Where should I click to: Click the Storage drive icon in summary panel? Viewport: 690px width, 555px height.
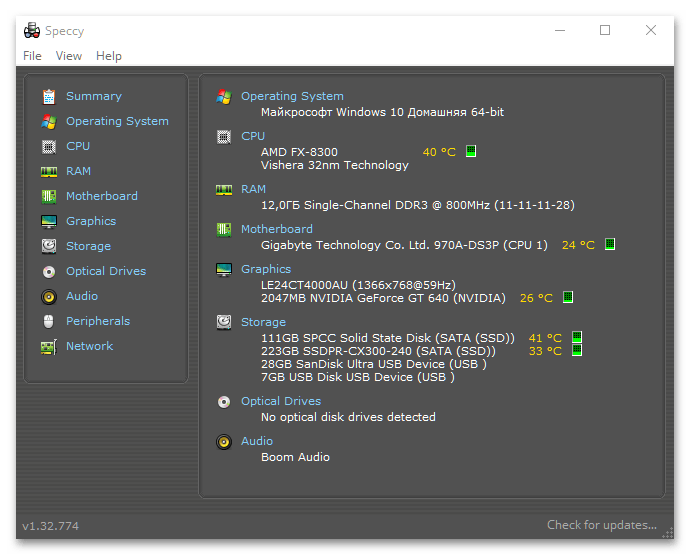[224, 322]
